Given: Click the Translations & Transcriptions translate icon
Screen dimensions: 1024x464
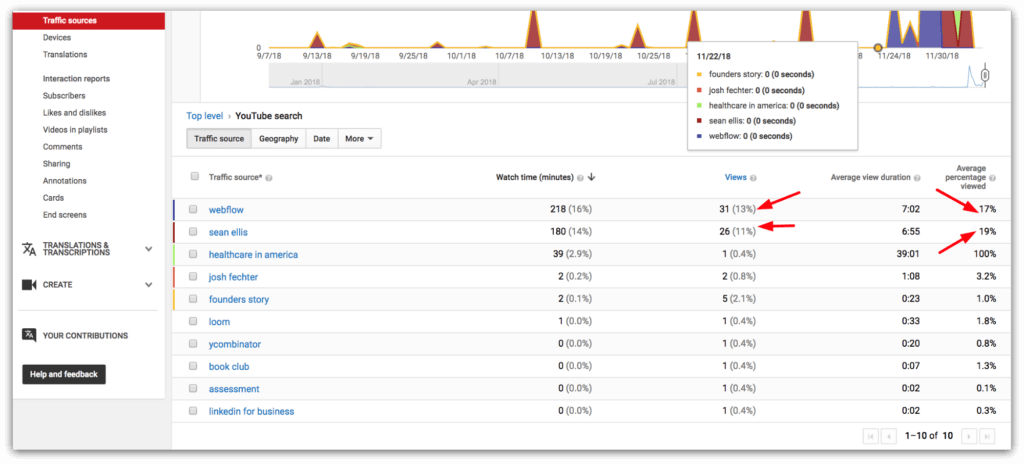Looking at the screenshot, I should [29, 249].
